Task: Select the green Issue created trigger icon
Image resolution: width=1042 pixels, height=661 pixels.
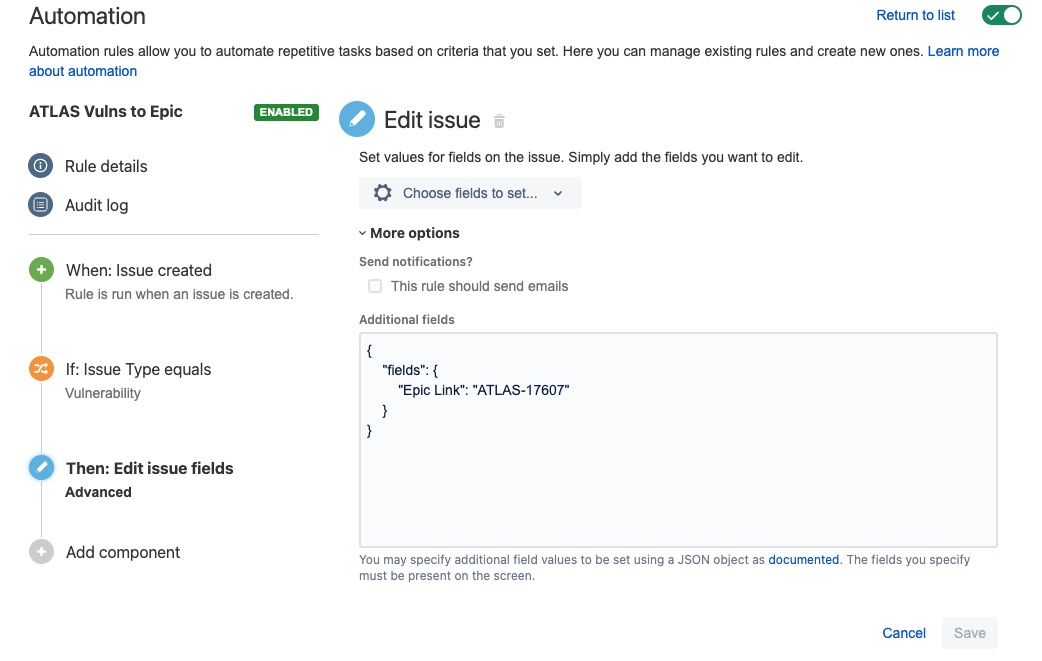Action: pos(41,270)
